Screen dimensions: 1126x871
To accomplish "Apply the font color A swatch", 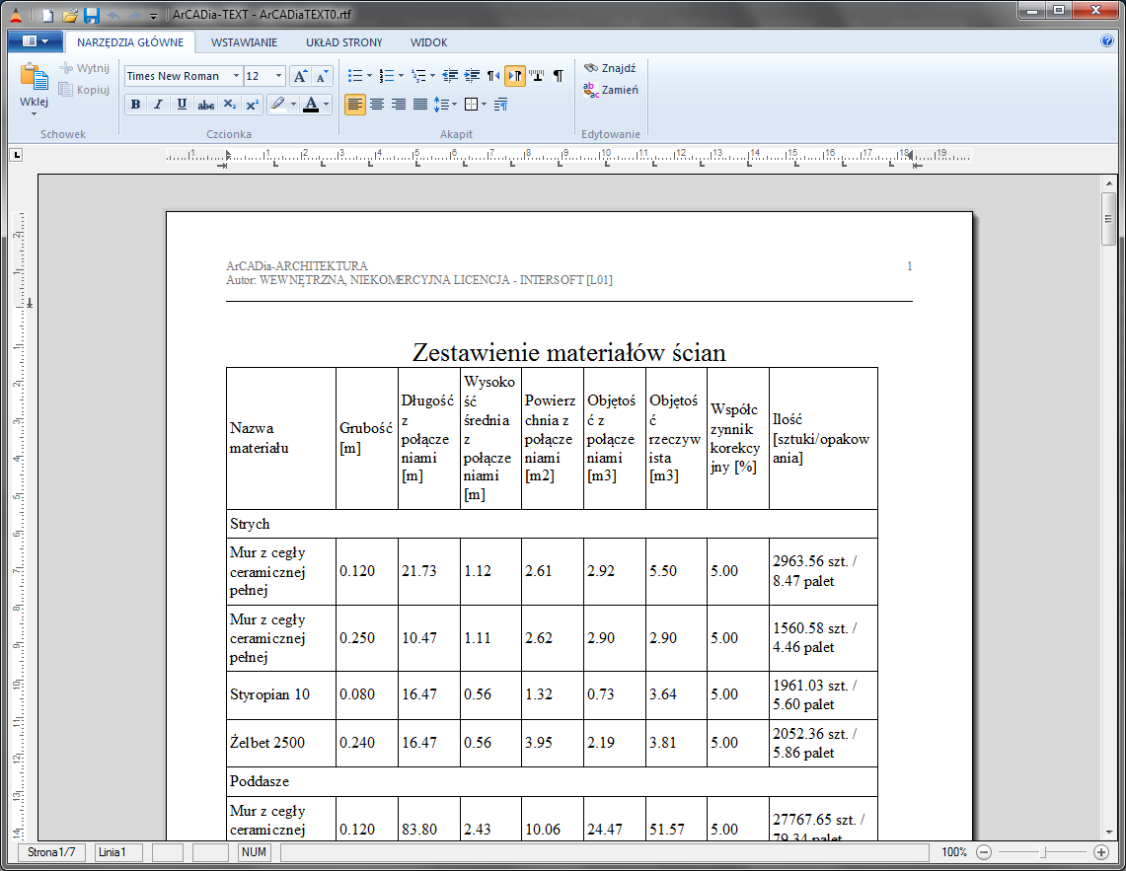I will tap(311, 105).
